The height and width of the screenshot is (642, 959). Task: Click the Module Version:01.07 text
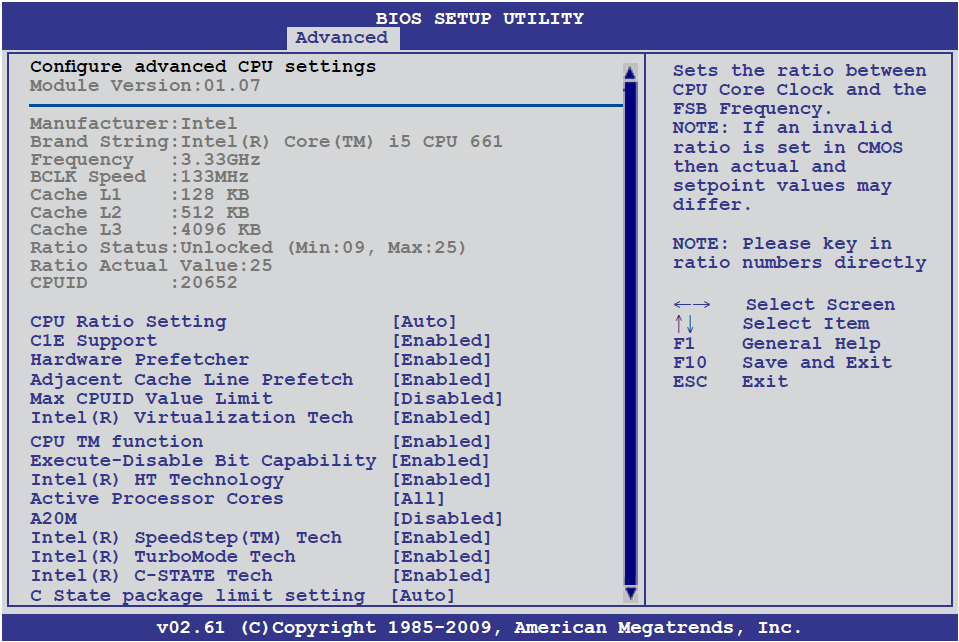pos(145,86)
